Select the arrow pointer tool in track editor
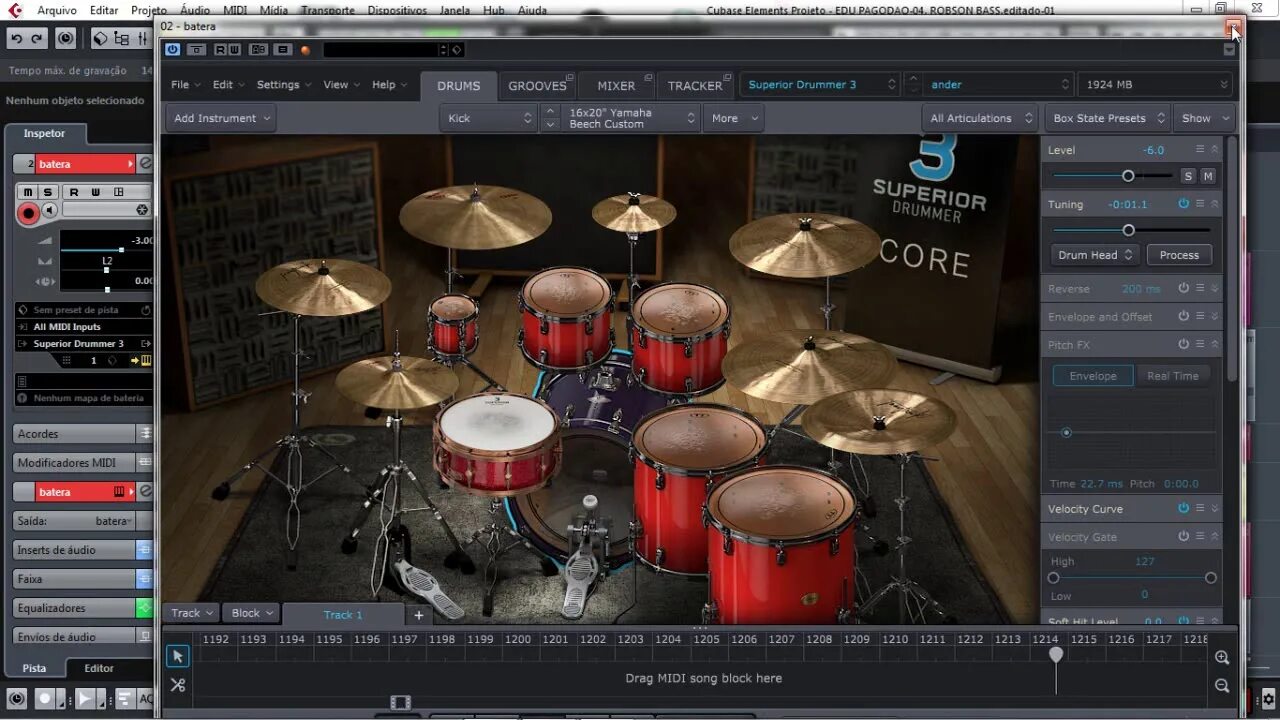 pos(177,656)
